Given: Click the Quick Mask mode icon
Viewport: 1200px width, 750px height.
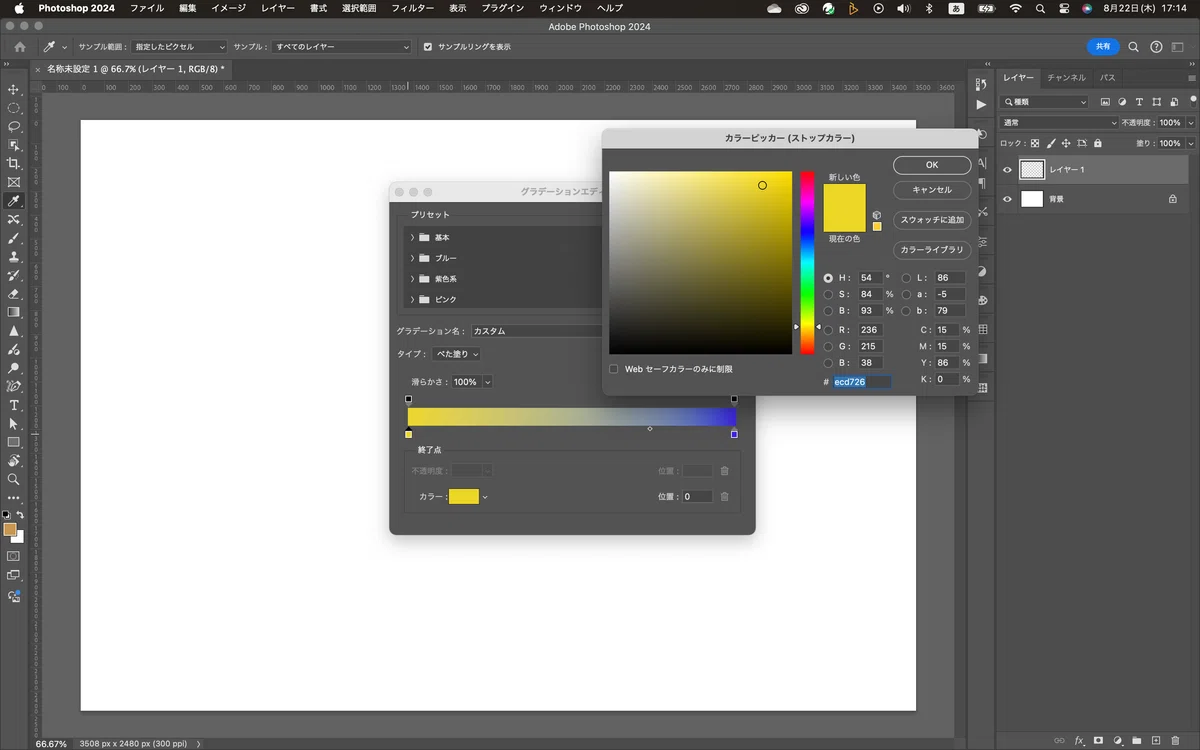Looking at the screenshot, I should coord(14,556).
